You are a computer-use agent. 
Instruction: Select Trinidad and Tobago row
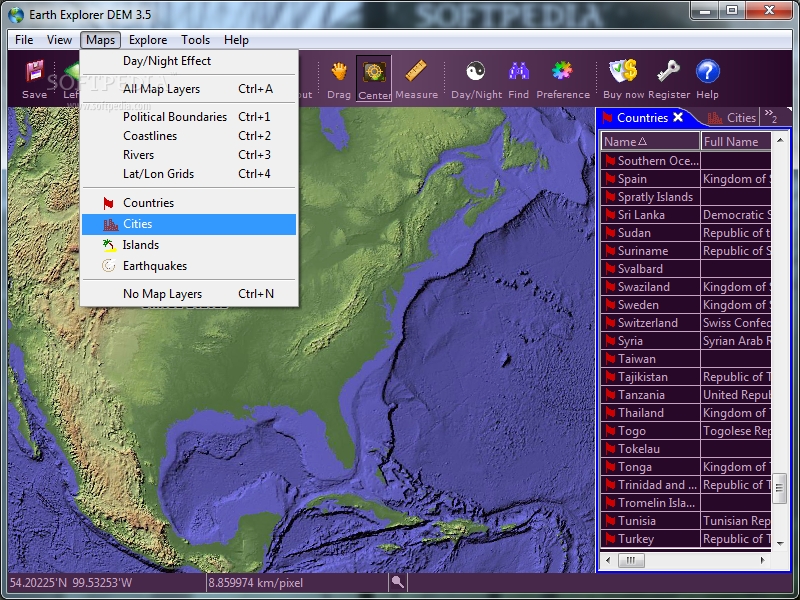click(x=686, y=485)
